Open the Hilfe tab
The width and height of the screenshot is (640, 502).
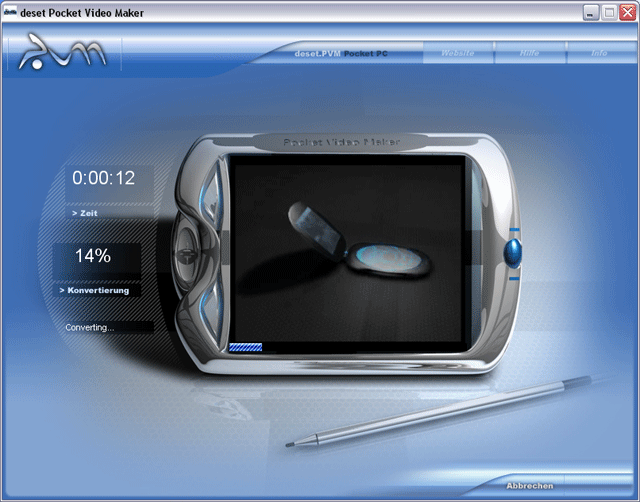[x=529, y=53]
